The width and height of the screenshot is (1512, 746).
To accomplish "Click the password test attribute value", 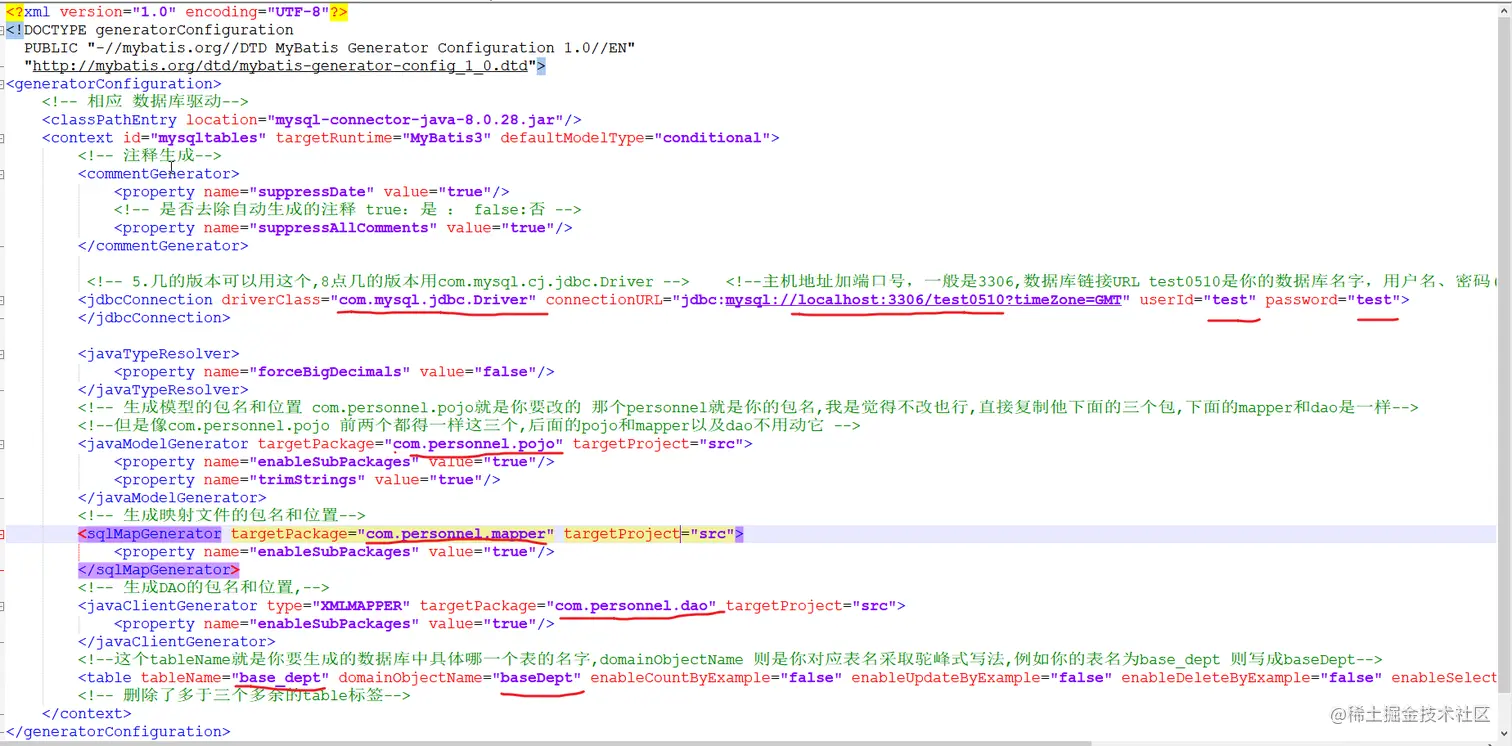I will click(x=1375, y=299).
